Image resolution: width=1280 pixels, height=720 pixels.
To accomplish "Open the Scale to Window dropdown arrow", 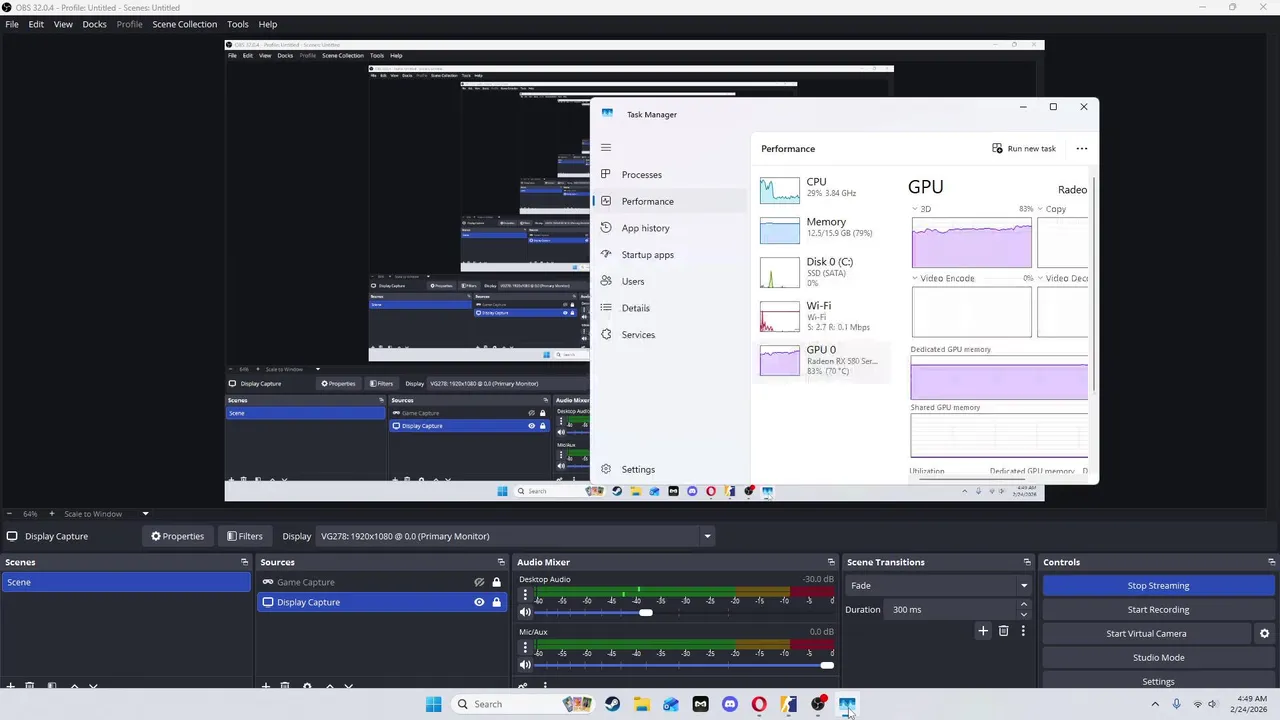I will point(145,514).
